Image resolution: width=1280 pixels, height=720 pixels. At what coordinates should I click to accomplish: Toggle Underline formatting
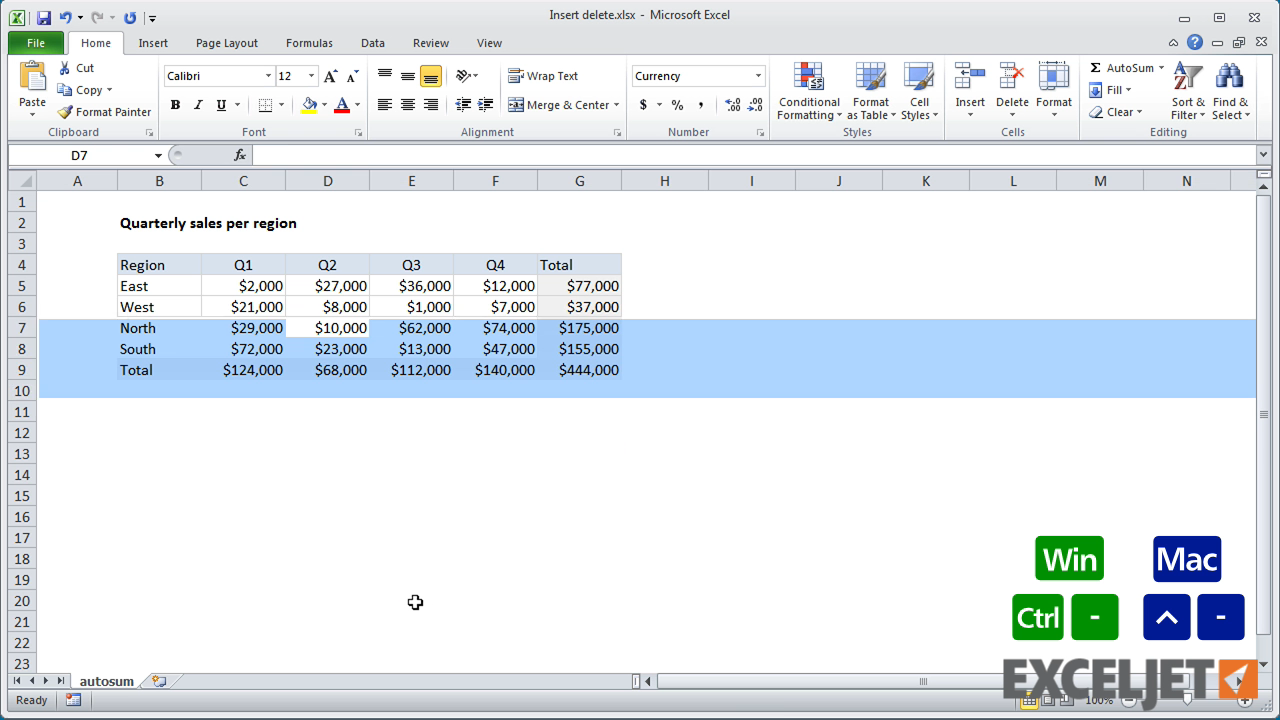tap(221, 105)
